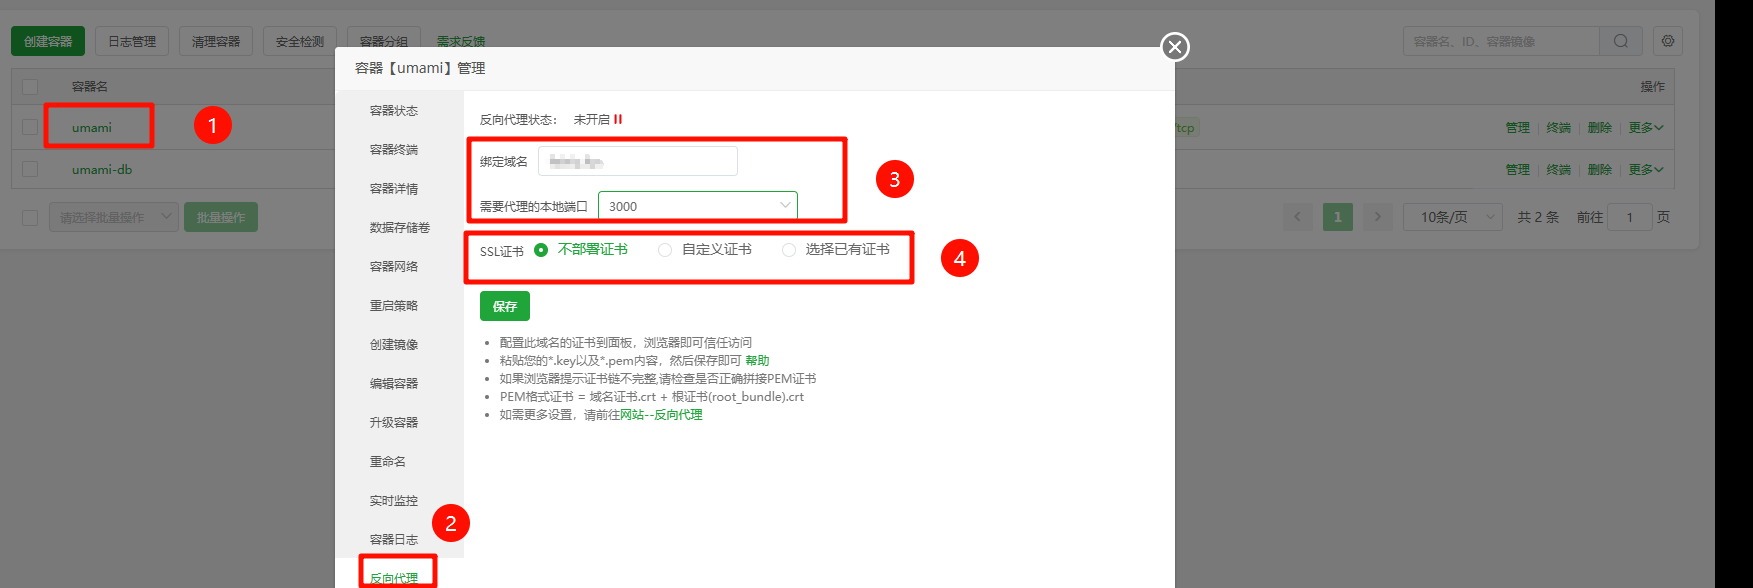The height and width of the screenshot is (588, 1753).
Task: Focus the 前往 page number input
Action: click(1629, 217)
